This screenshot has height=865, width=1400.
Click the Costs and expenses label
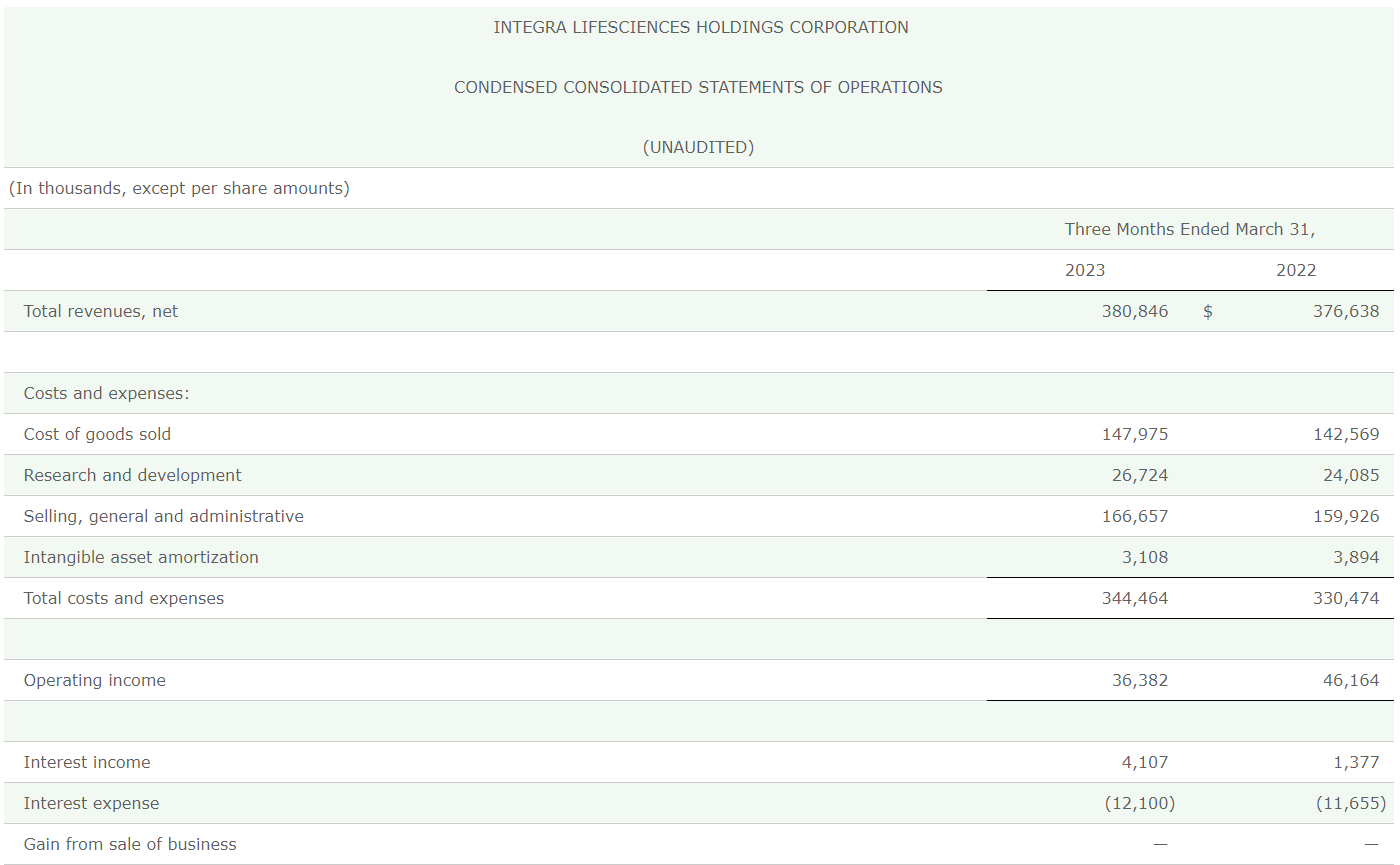coord(107,393)
